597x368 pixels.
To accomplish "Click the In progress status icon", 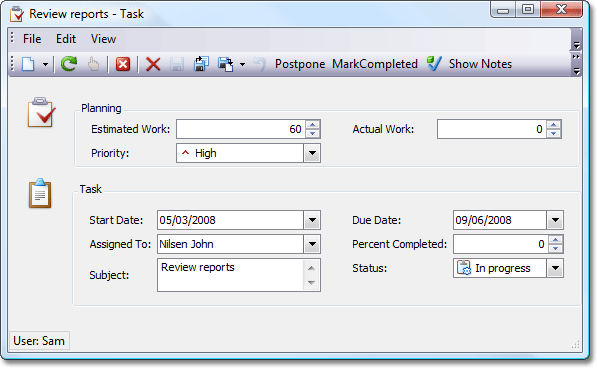I will pyautogui.click(x=464, y=268).
